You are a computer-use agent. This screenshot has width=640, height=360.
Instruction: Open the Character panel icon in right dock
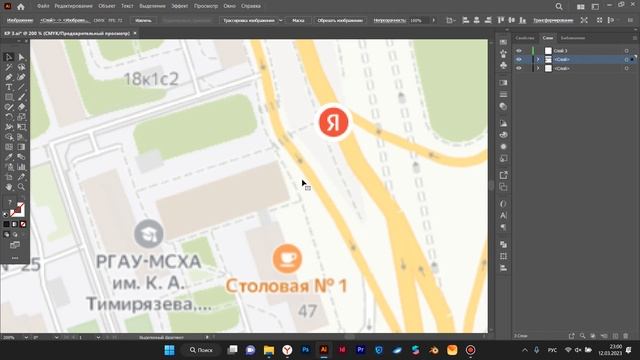pos(503,216)
